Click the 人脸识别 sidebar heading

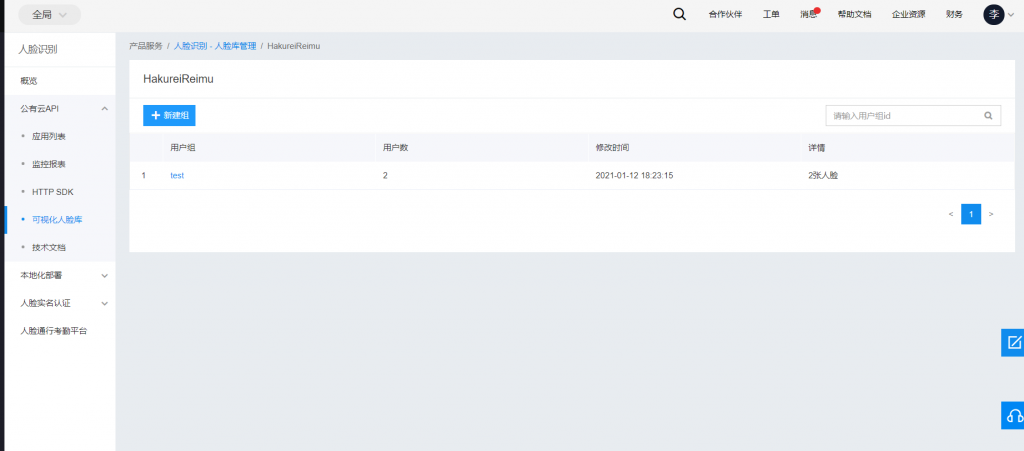coord(38,49)
